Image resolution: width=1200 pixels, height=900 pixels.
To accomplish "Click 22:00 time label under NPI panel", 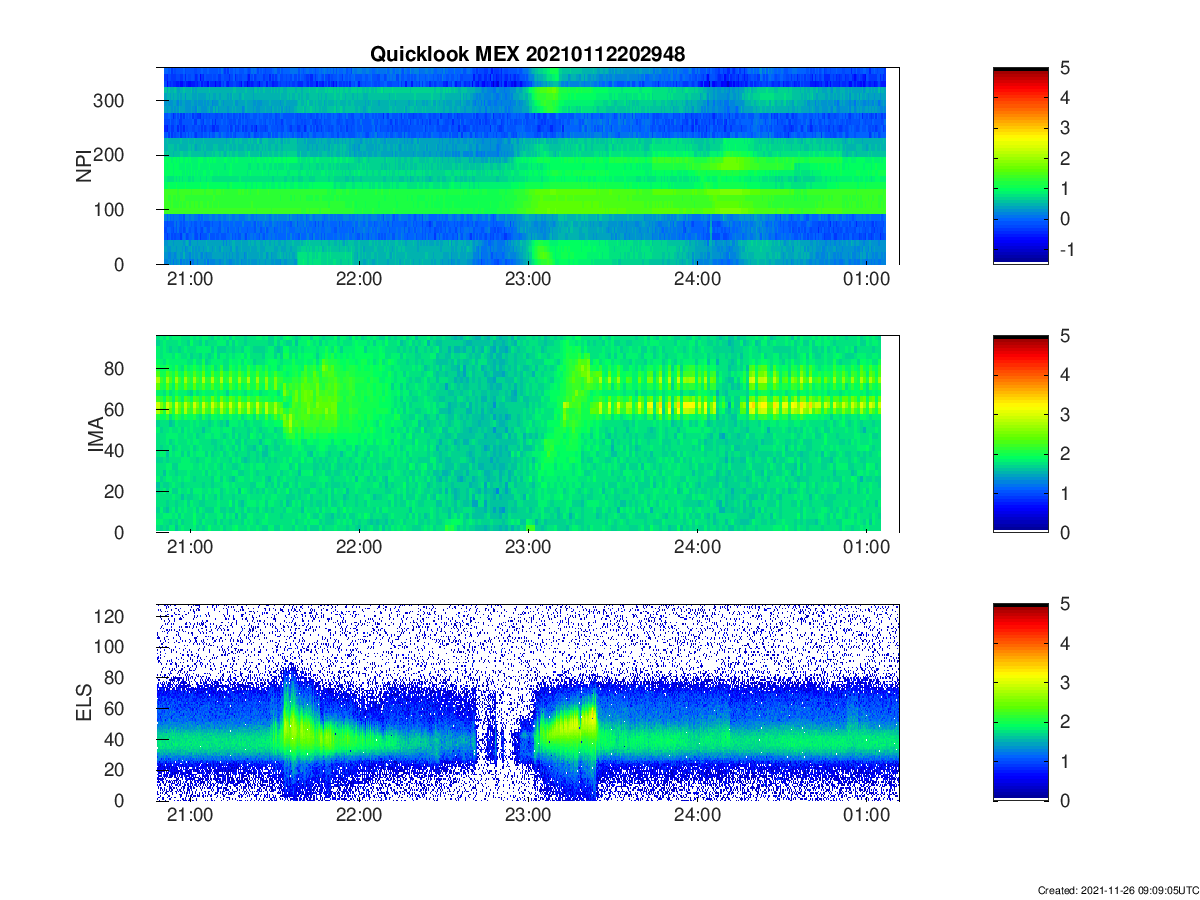I will tap(359, 281).
